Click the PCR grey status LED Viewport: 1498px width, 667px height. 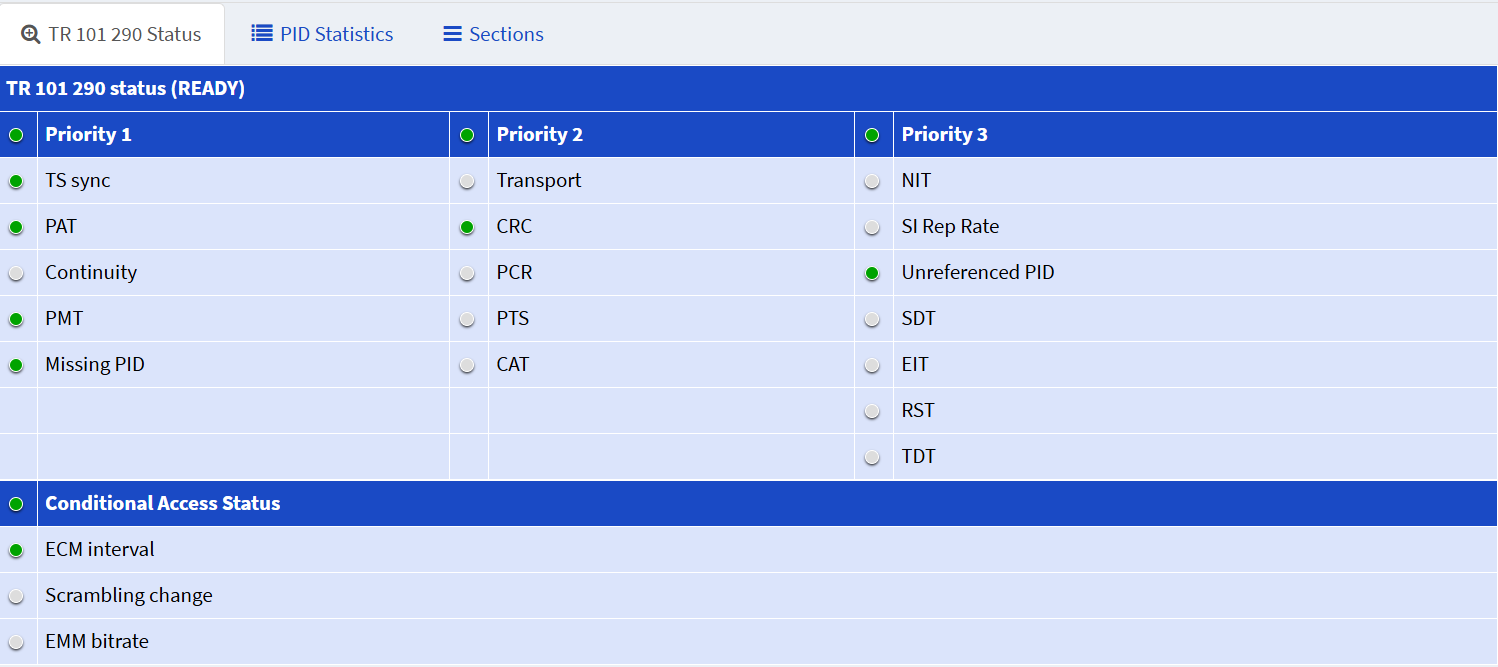pos(467,274)
